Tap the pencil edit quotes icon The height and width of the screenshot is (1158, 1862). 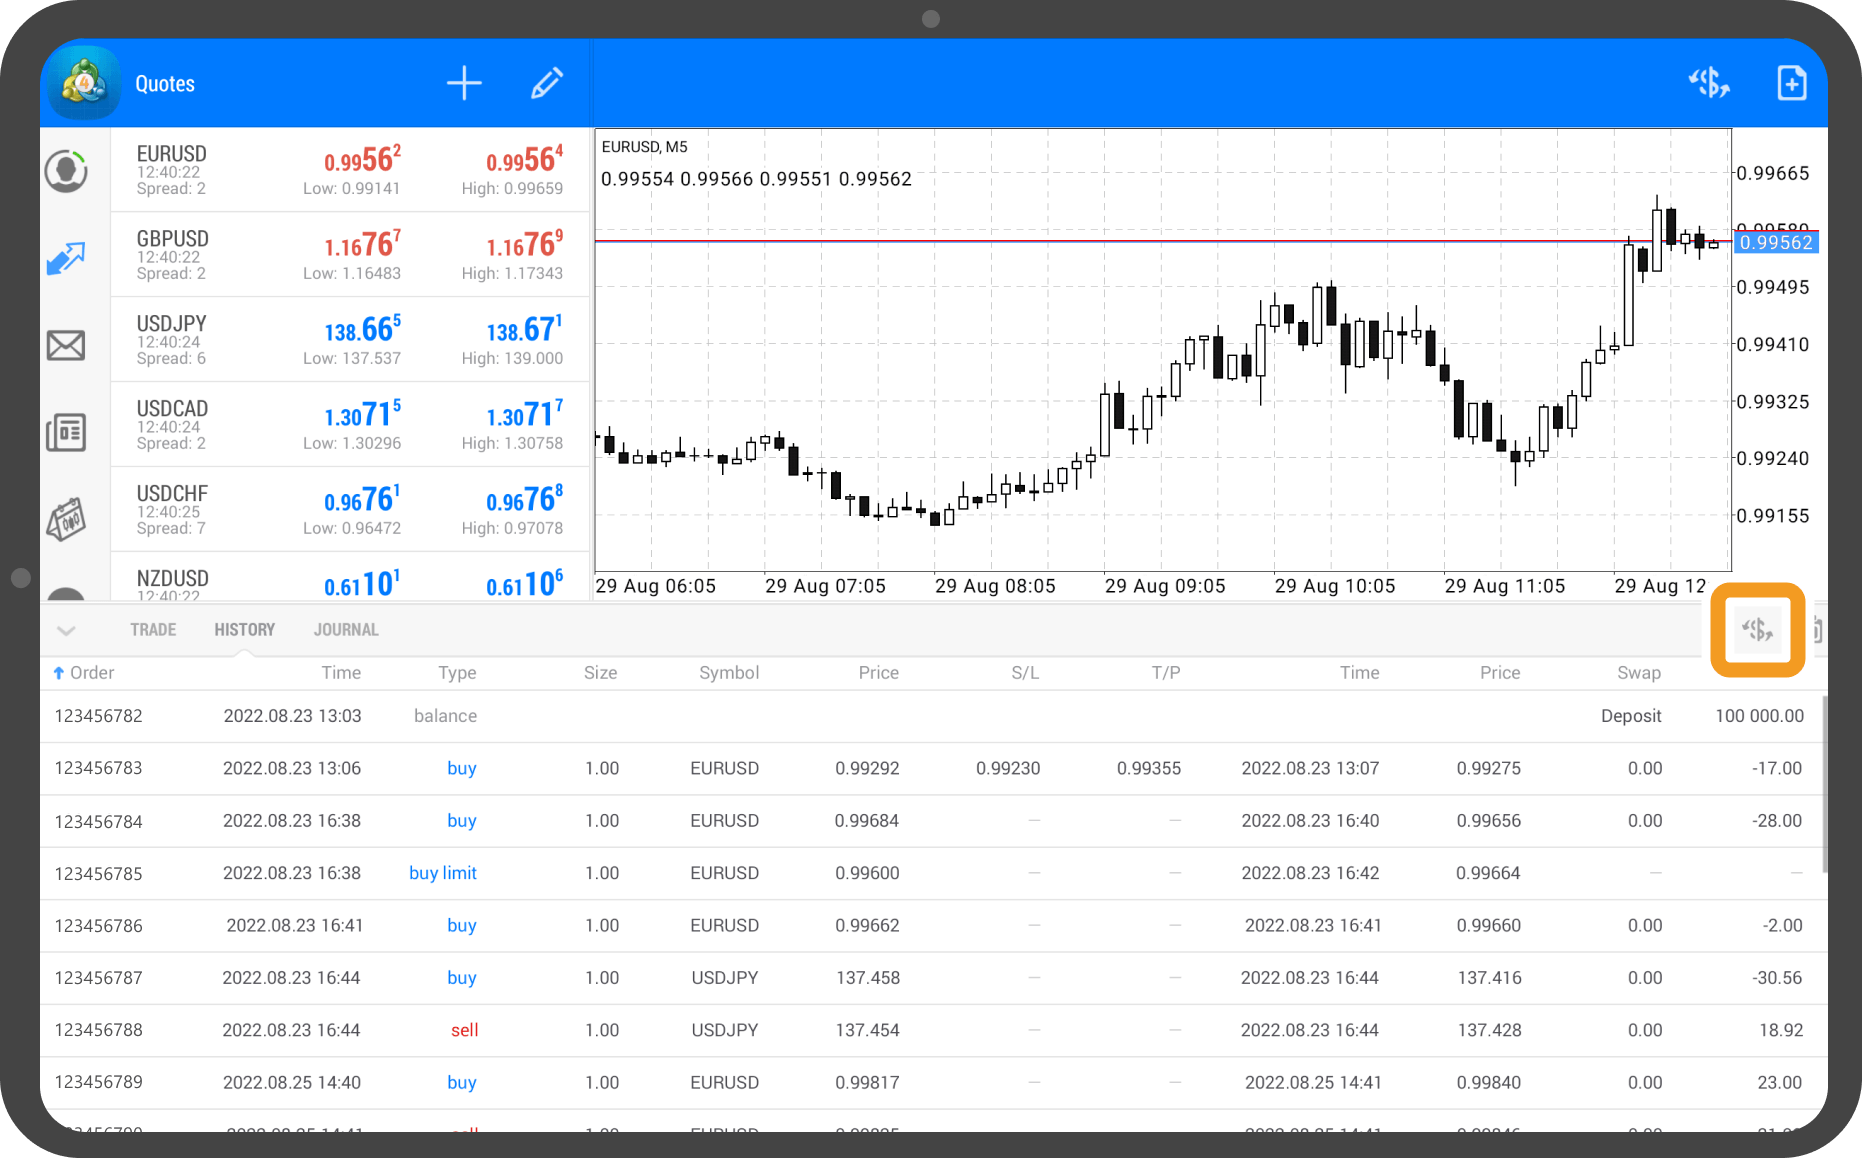click(546, 84)
